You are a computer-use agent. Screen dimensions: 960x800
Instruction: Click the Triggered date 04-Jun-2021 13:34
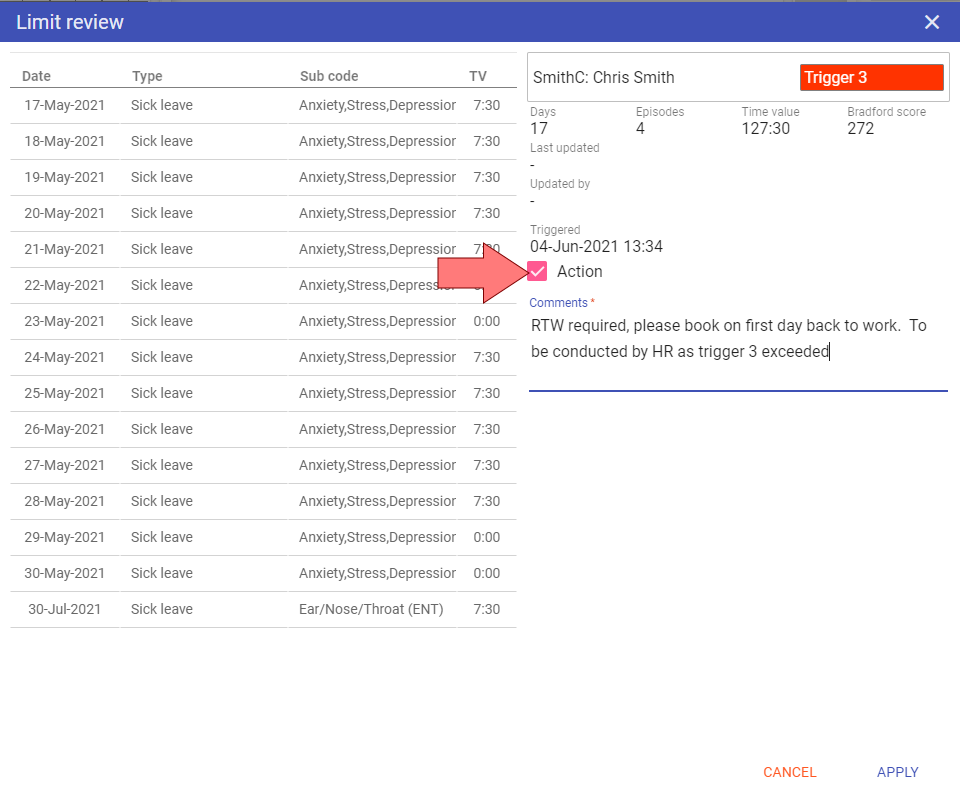click(596, 247)
